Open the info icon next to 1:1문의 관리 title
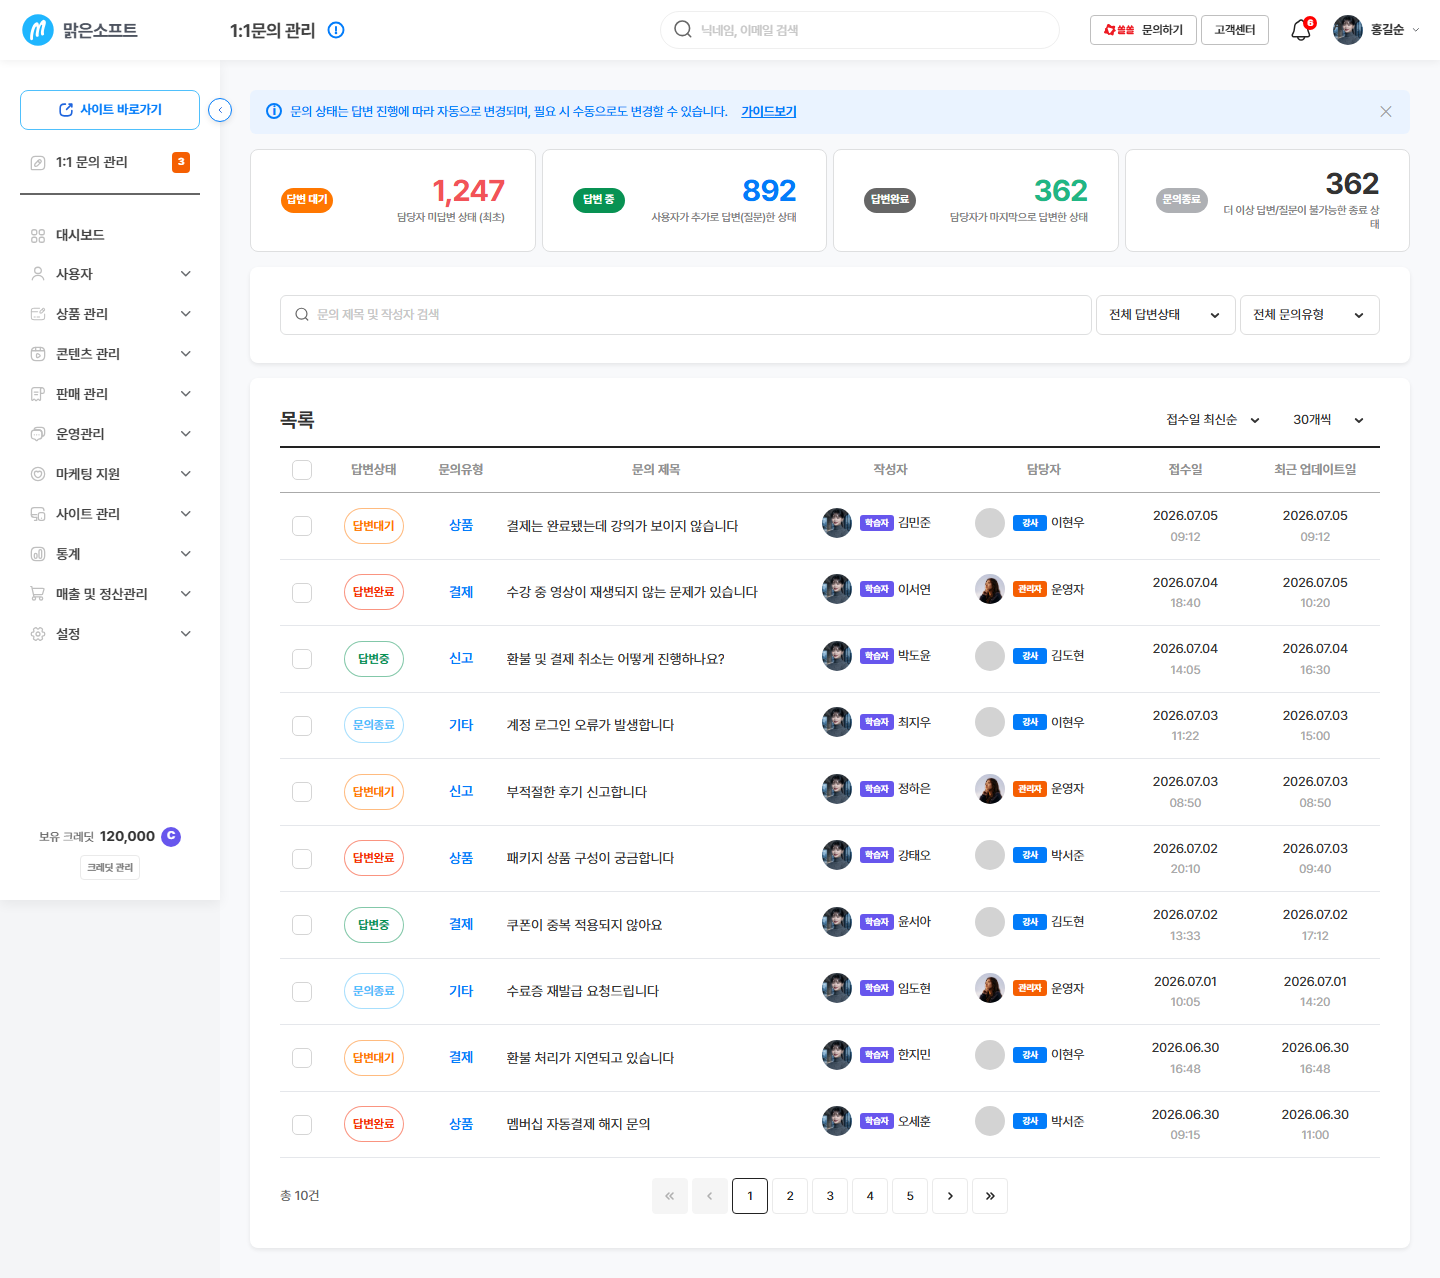1440x1278 pixels. coord(336,30)
